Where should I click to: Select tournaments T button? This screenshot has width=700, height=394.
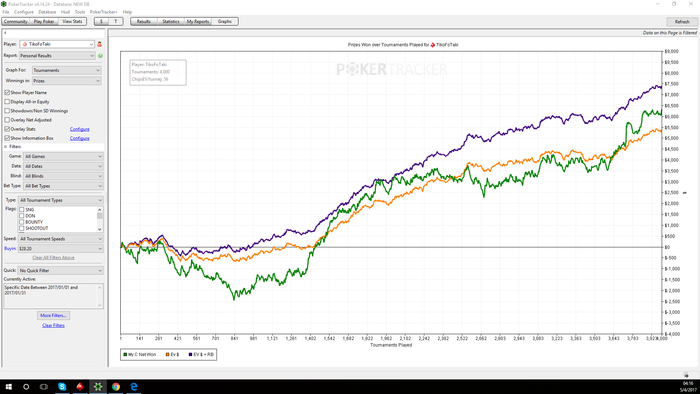pyautogui.click(x=116, y=21)
